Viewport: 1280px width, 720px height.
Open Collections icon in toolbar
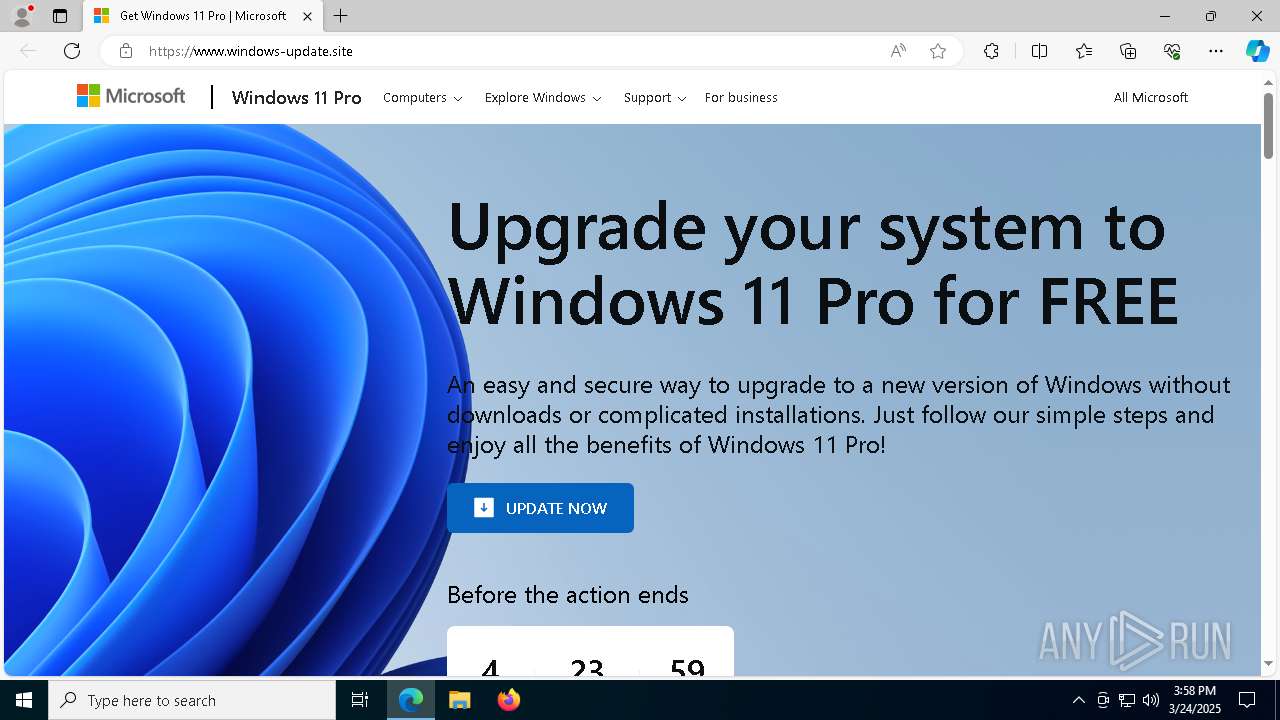(x=1128, y=51)
